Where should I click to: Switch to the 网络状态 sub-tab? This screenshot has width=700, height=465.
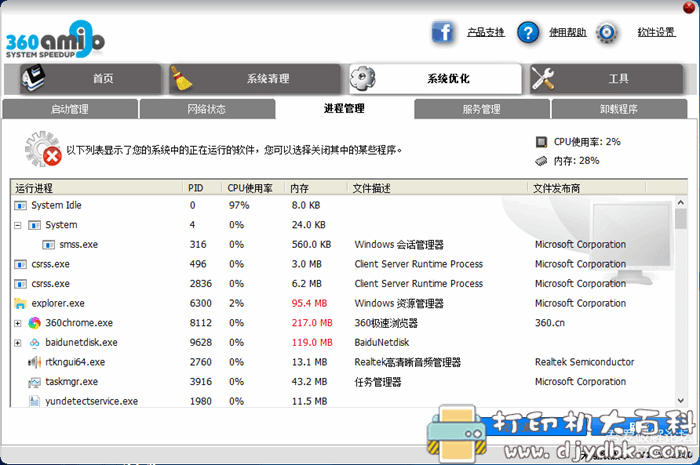click(x=207, y=109)
